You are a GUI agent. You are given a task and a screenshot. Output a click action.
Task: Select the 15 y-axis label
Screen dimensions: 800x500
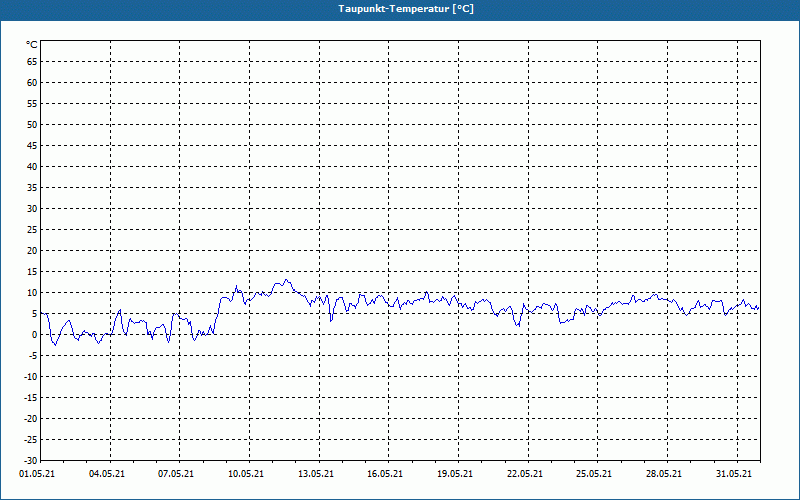tap(32, 272)
